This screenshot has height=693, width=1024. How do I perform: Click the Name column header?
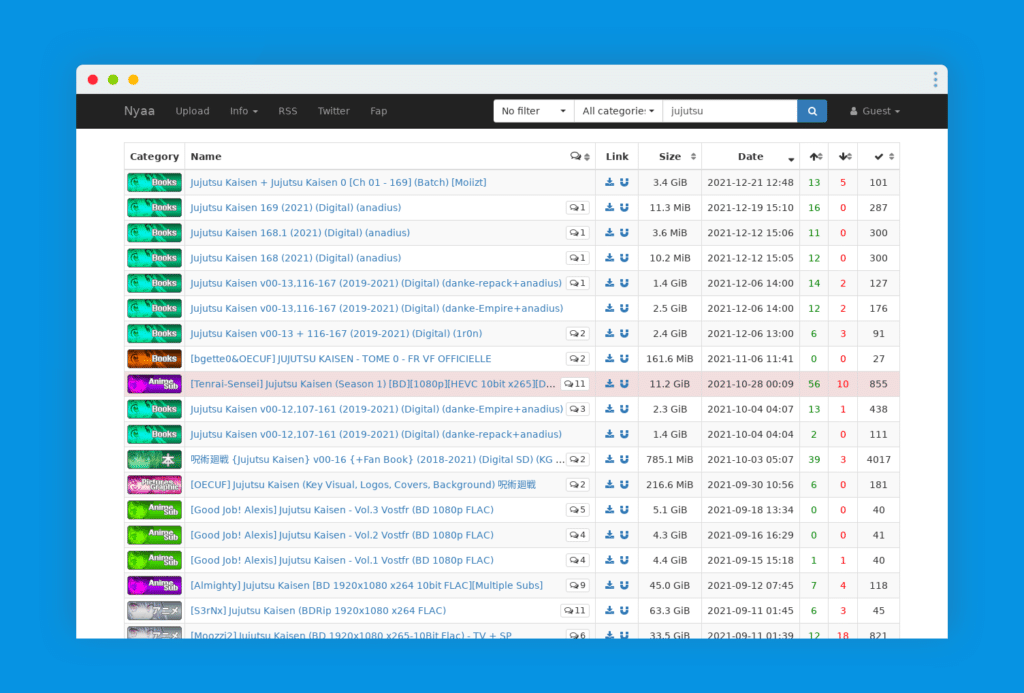point(206,157)
